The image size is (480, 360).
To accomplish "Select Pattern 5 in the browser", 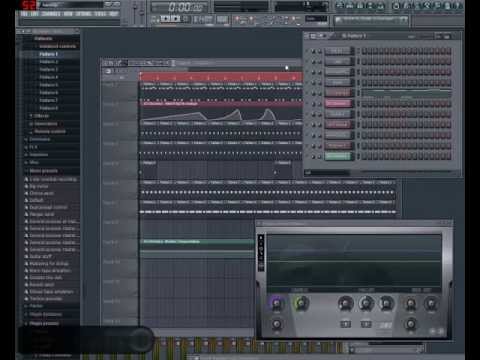I will pos(49,85).
